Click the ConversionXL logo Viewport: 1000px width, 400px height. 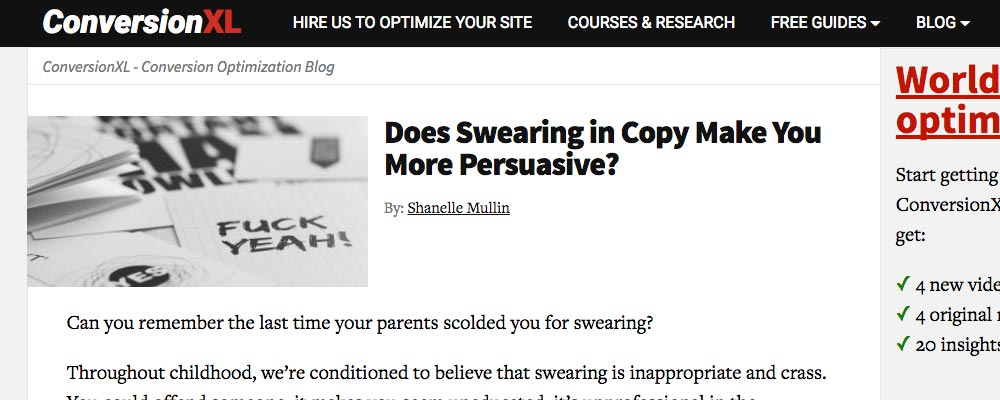coord(141,22)
